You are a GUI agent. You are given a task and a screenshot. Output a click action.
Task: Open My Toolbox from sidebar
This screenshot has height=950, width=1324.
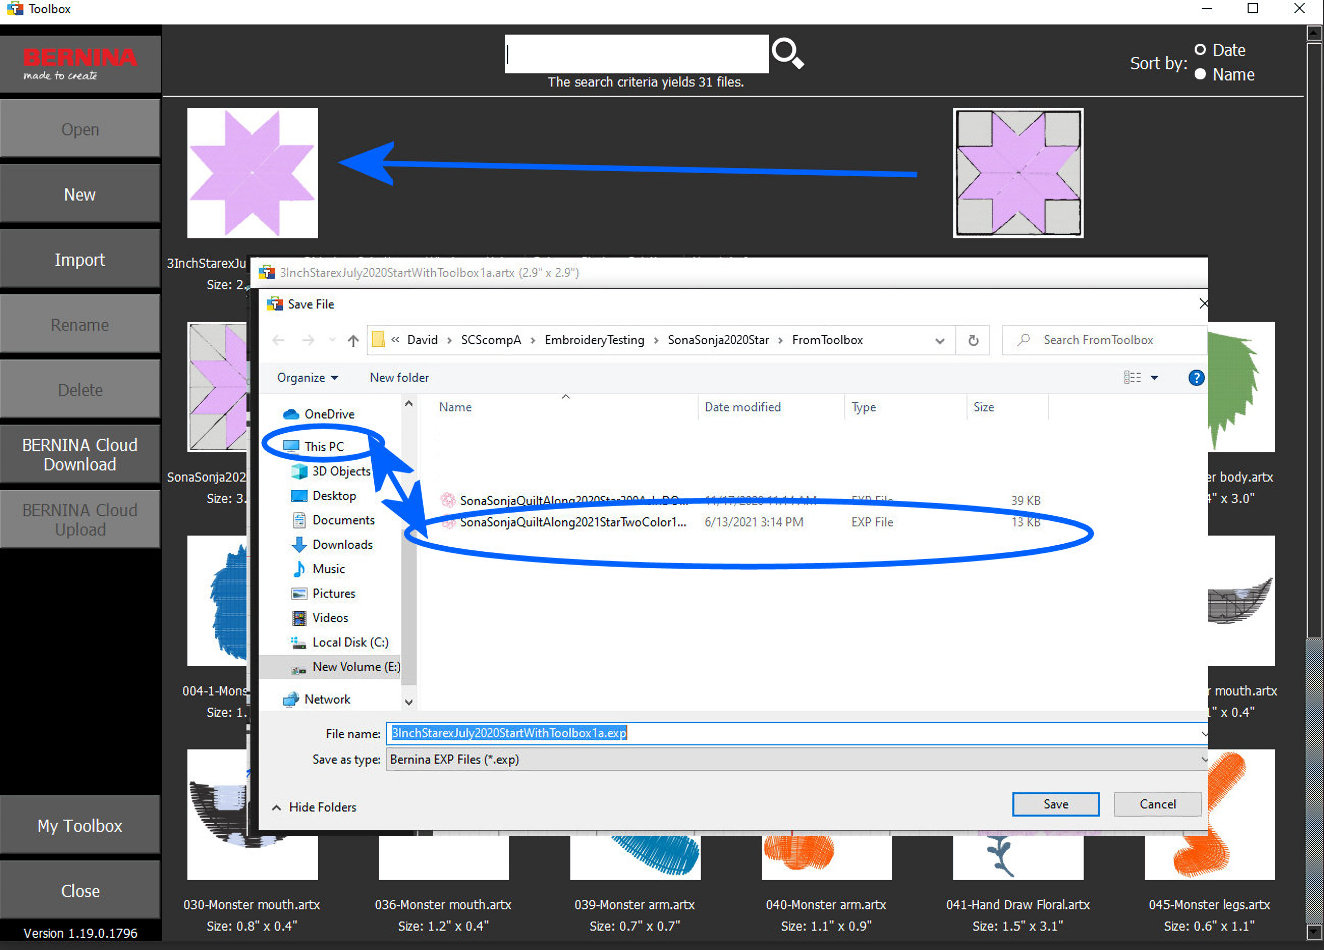click(80, 825)
